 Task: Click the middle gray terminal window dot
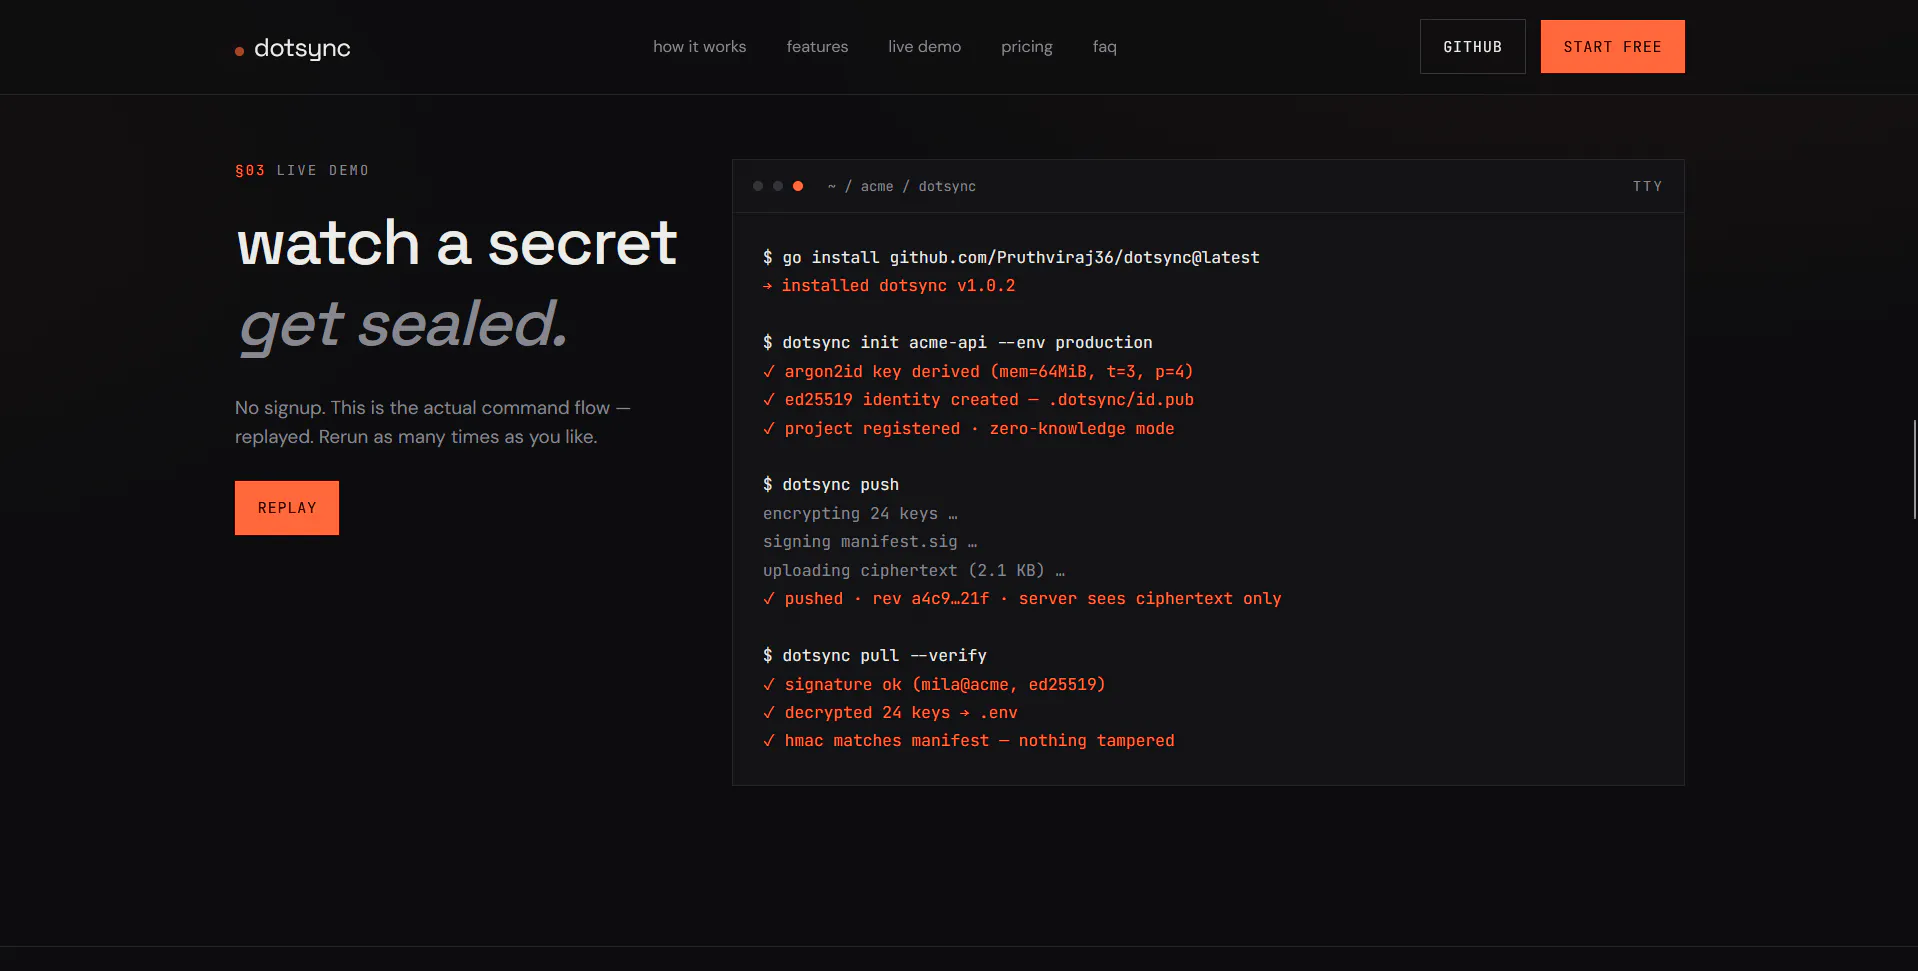coord(778,186)
